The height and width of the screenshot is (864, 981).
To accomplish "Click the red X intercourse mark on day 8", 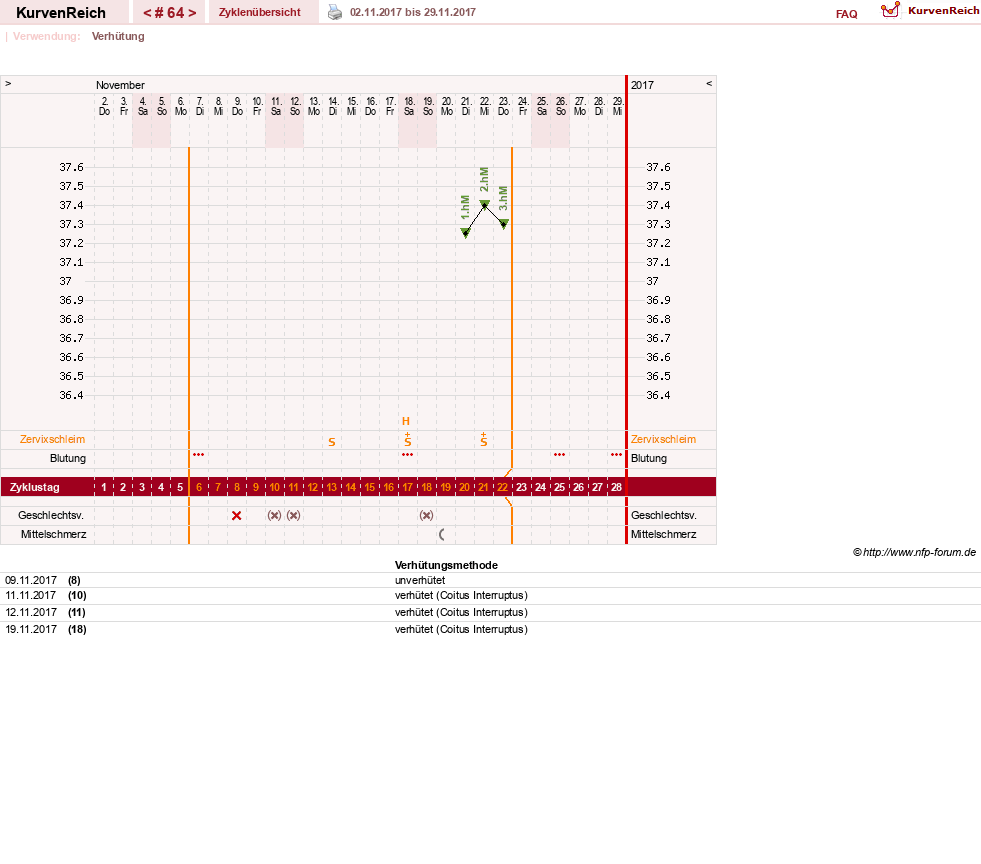I will point(236,516).
